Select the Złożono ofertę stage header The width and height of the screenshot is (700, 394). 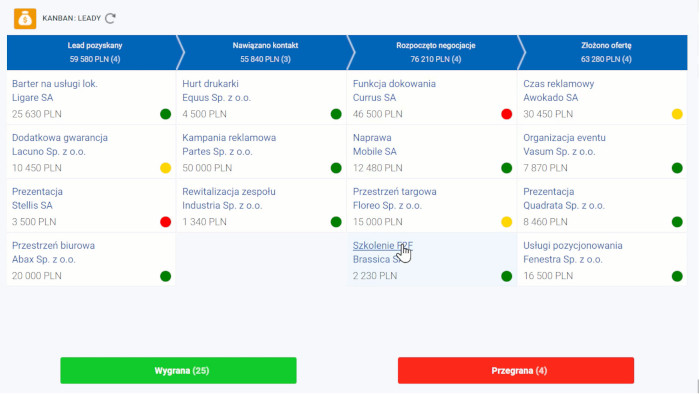tap(606, 53)
